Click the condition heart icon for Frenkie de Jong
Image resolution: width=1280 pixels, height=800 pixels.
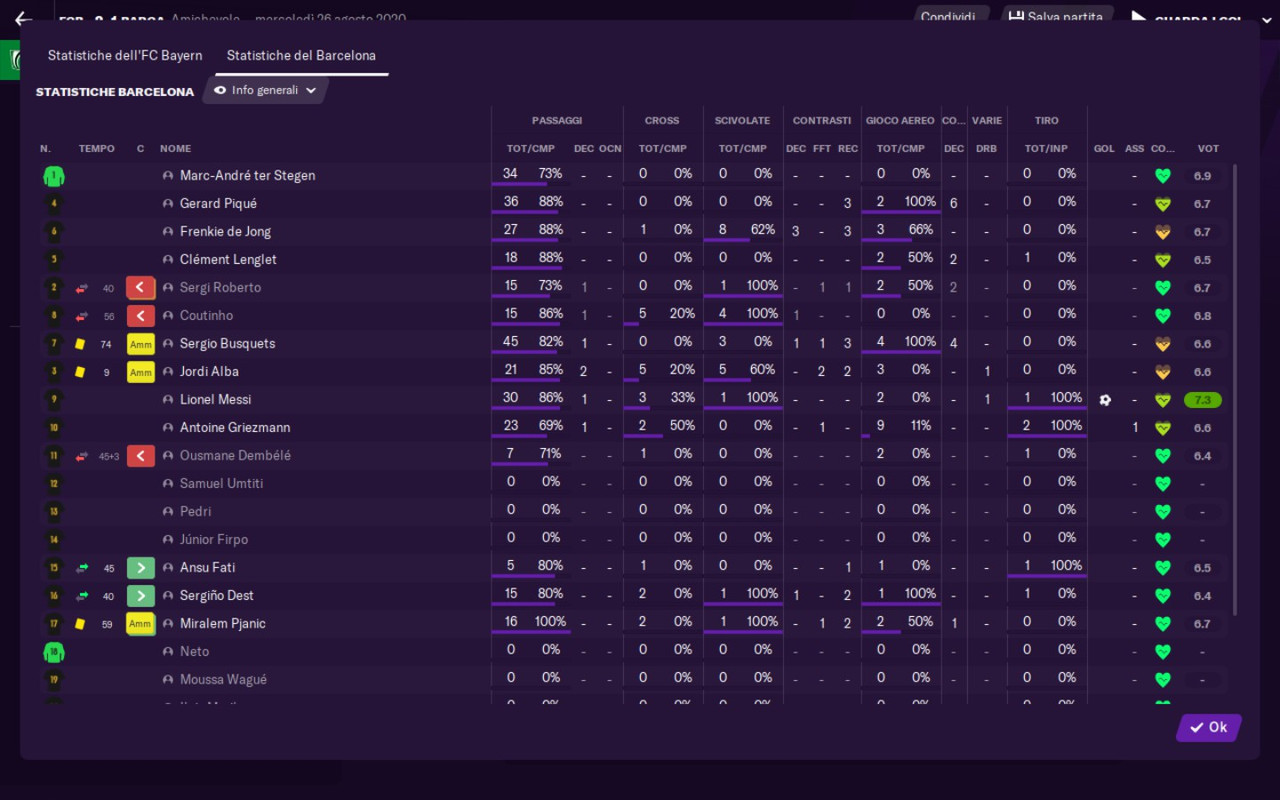1162,232
